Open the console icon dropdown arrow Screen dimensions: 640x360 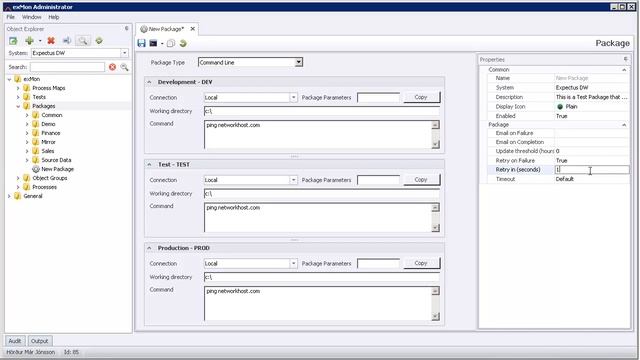(x=162, y=43)
